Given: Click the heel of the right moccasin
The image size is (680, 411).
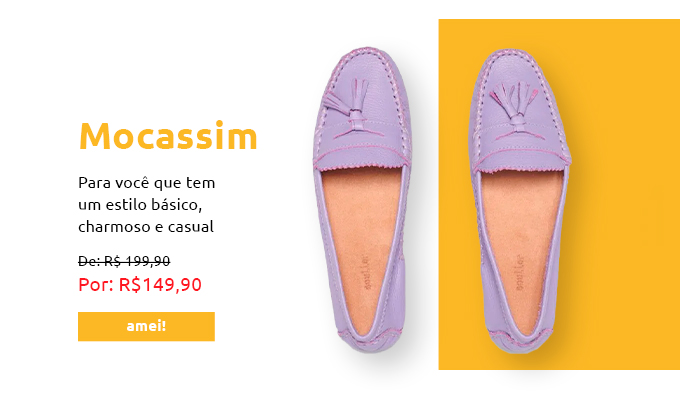Looking at the screenshot, I should 518,342.
